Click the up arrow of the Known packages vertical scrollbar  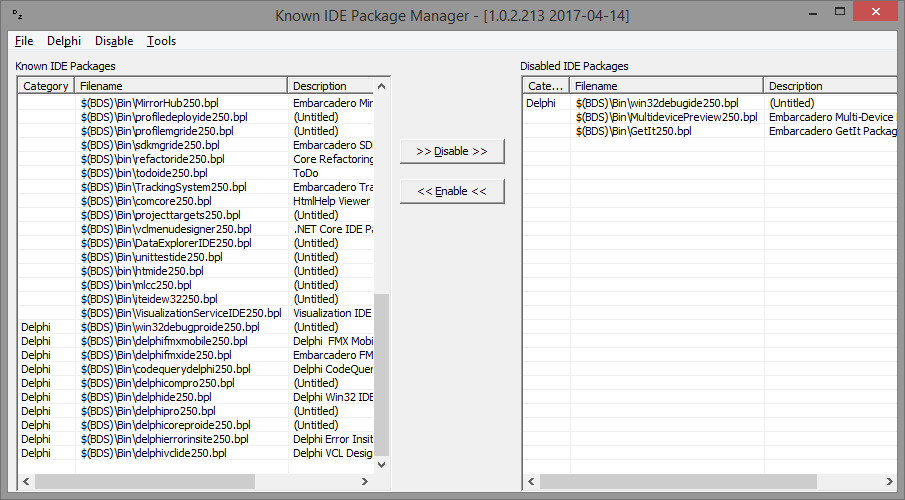pos(382,86)
